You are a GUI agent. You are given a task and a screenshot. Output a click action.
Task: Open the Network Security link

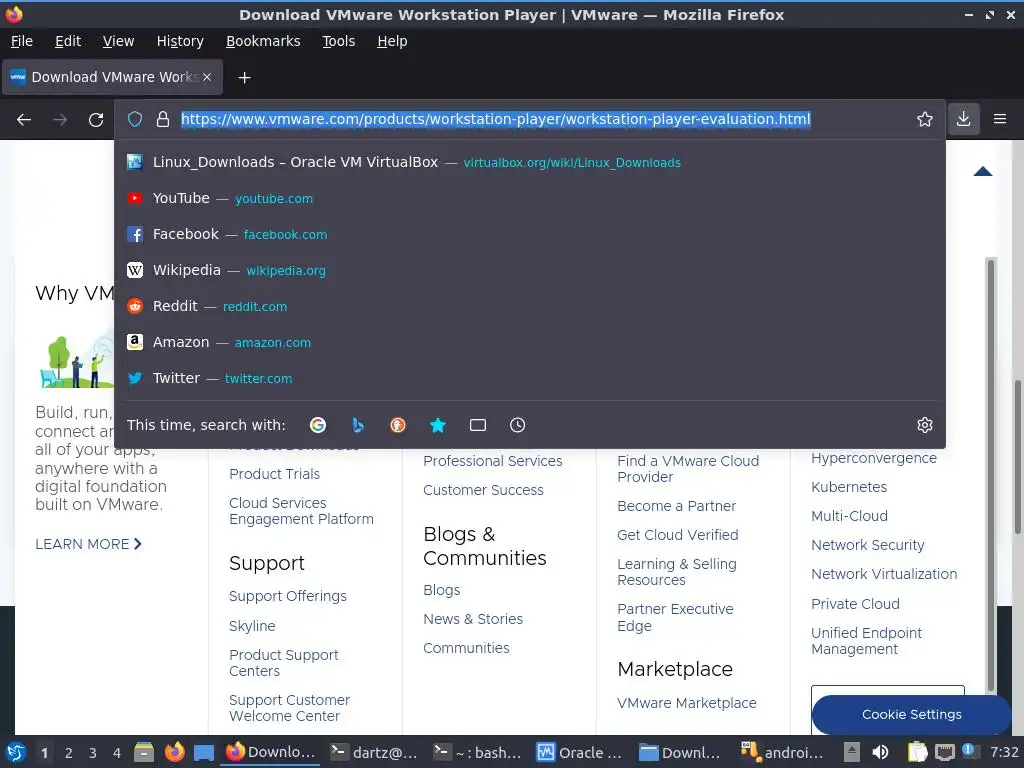pyautogui.click(x=867, y=545)
